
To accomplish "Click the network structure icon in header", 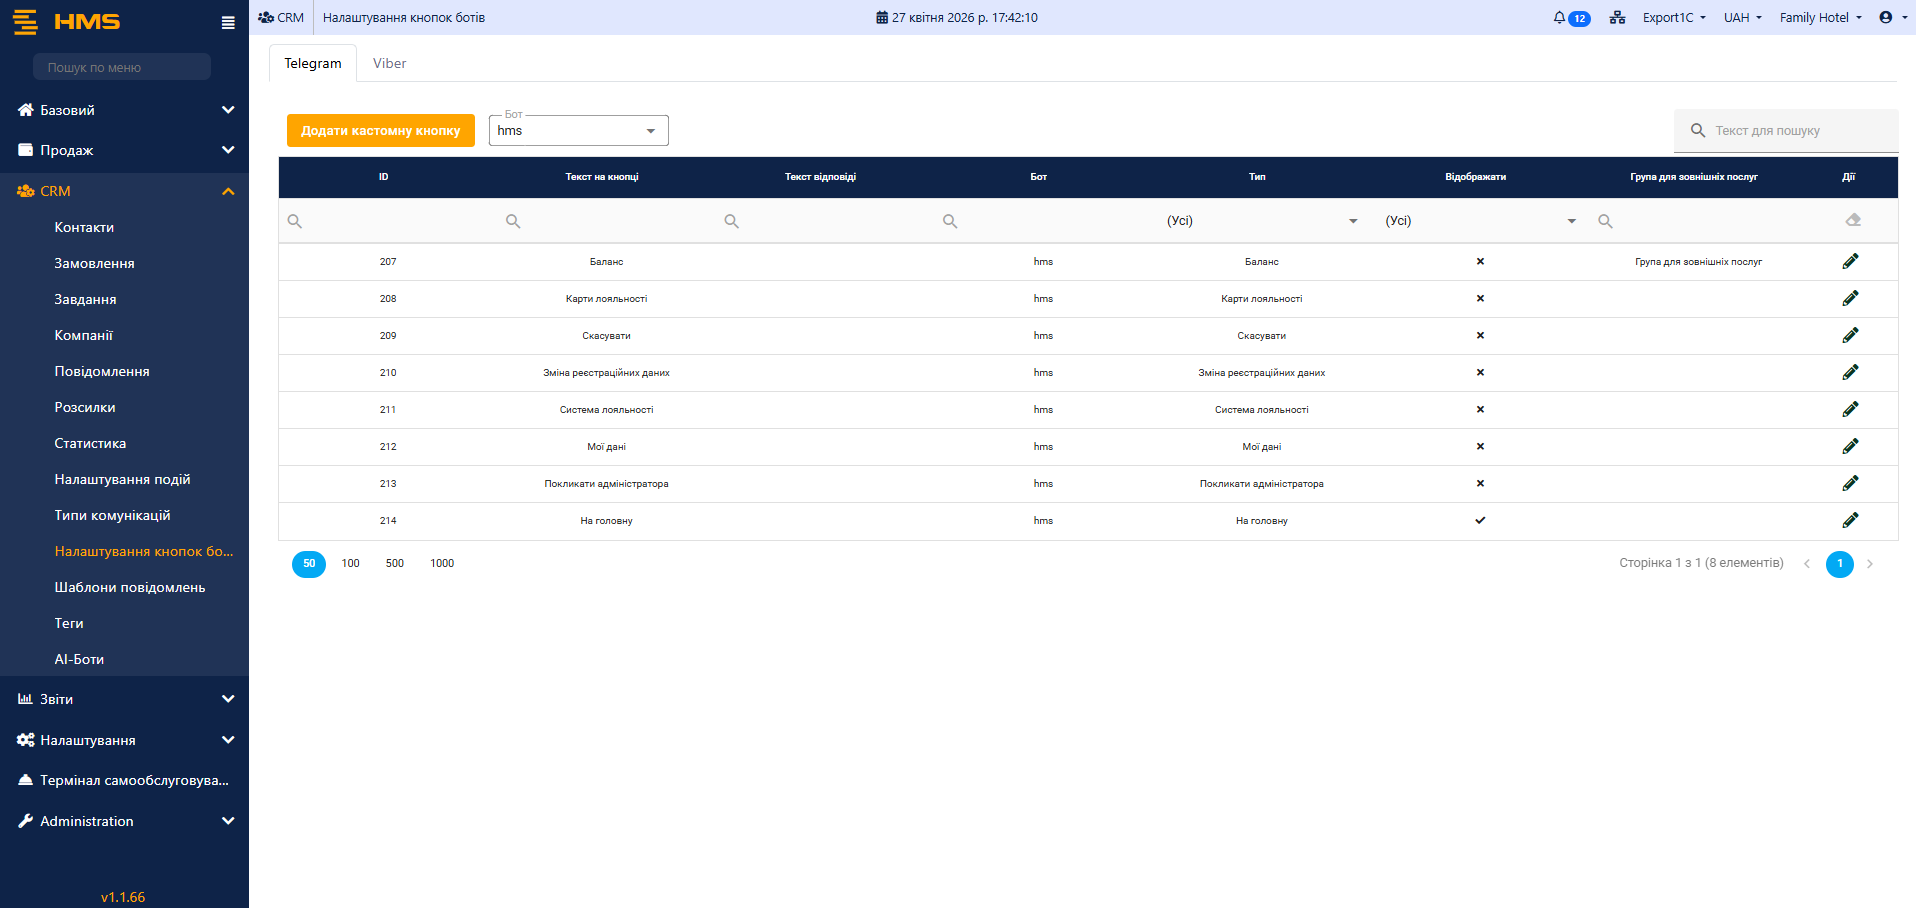I will point(1617,18).
